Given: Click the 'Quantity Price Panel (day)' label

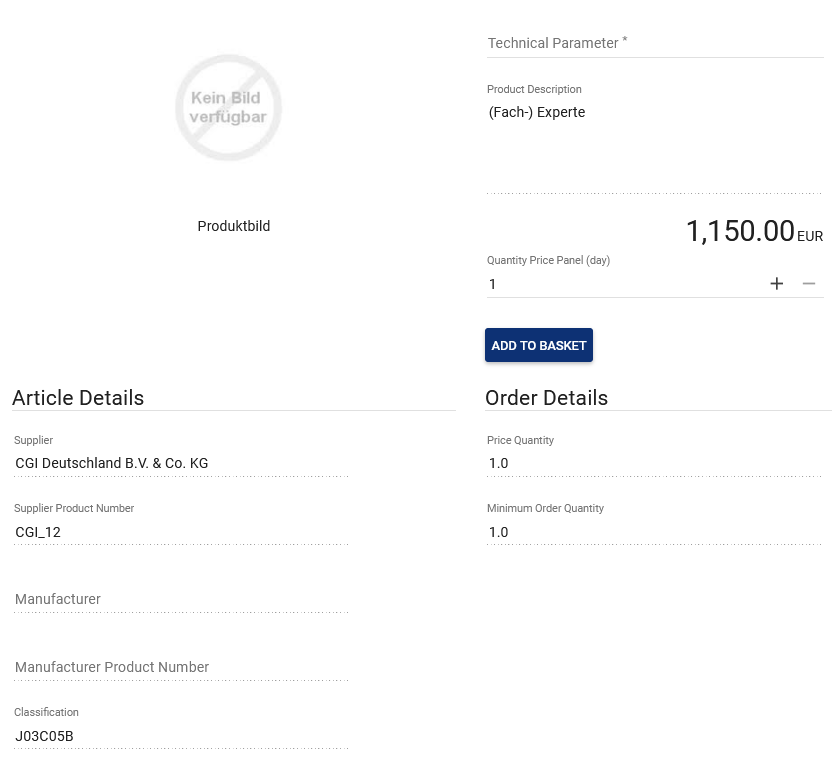Looking at the screenshot, I should [x=548, y=260].
